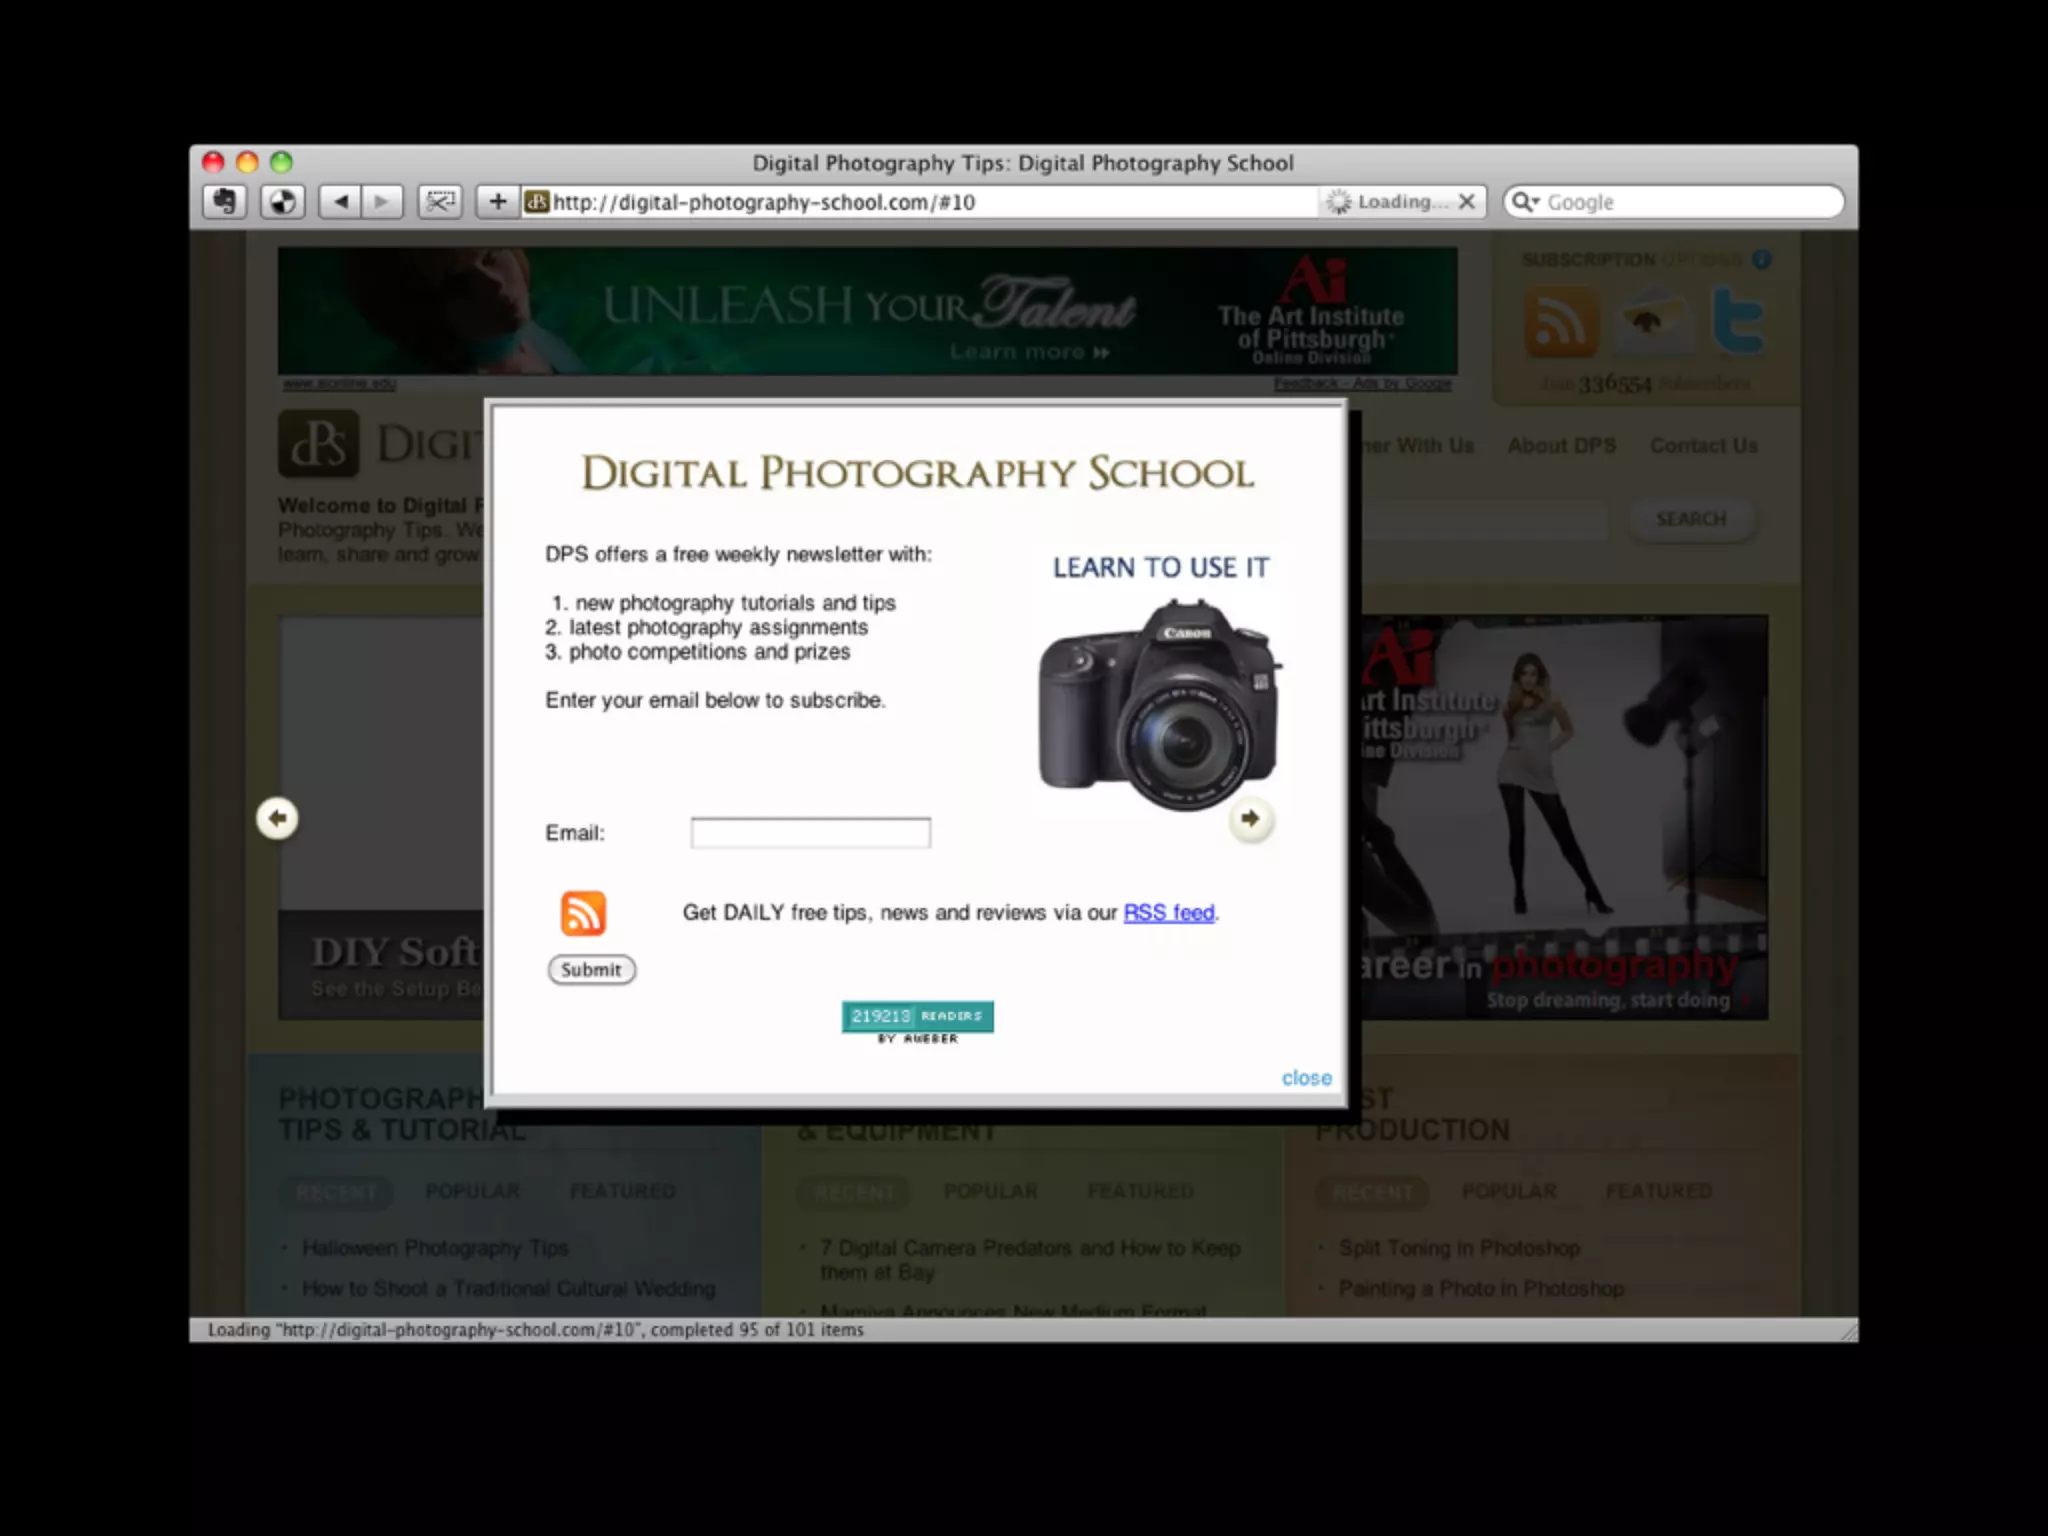Open the RSS feed link
Image resolution: width=2048 pixels, height=1536 pixels.
pos(1168,913)
